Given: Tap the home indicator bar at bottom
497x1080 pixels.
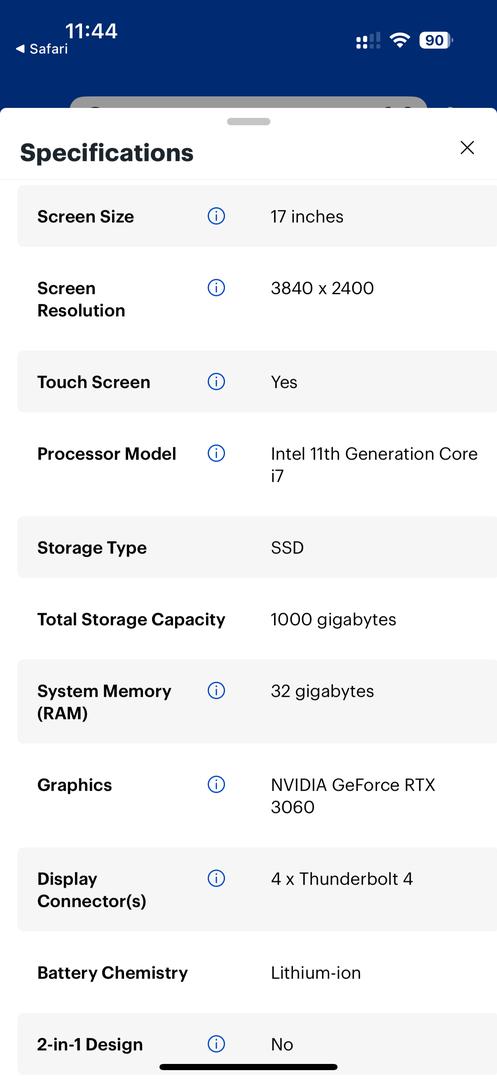Looking at the screenshot, I should 248,1067.
